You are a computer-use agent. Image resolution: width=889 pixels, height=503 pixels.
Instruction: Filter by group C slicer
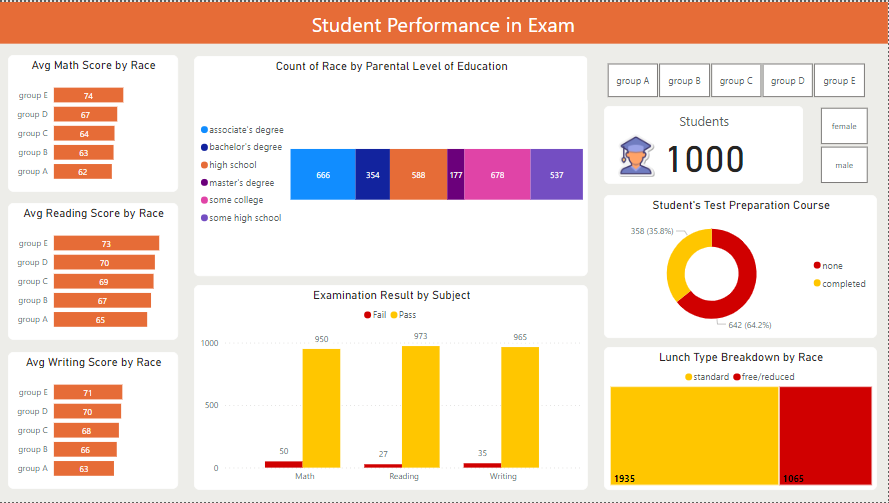(736, 81)
